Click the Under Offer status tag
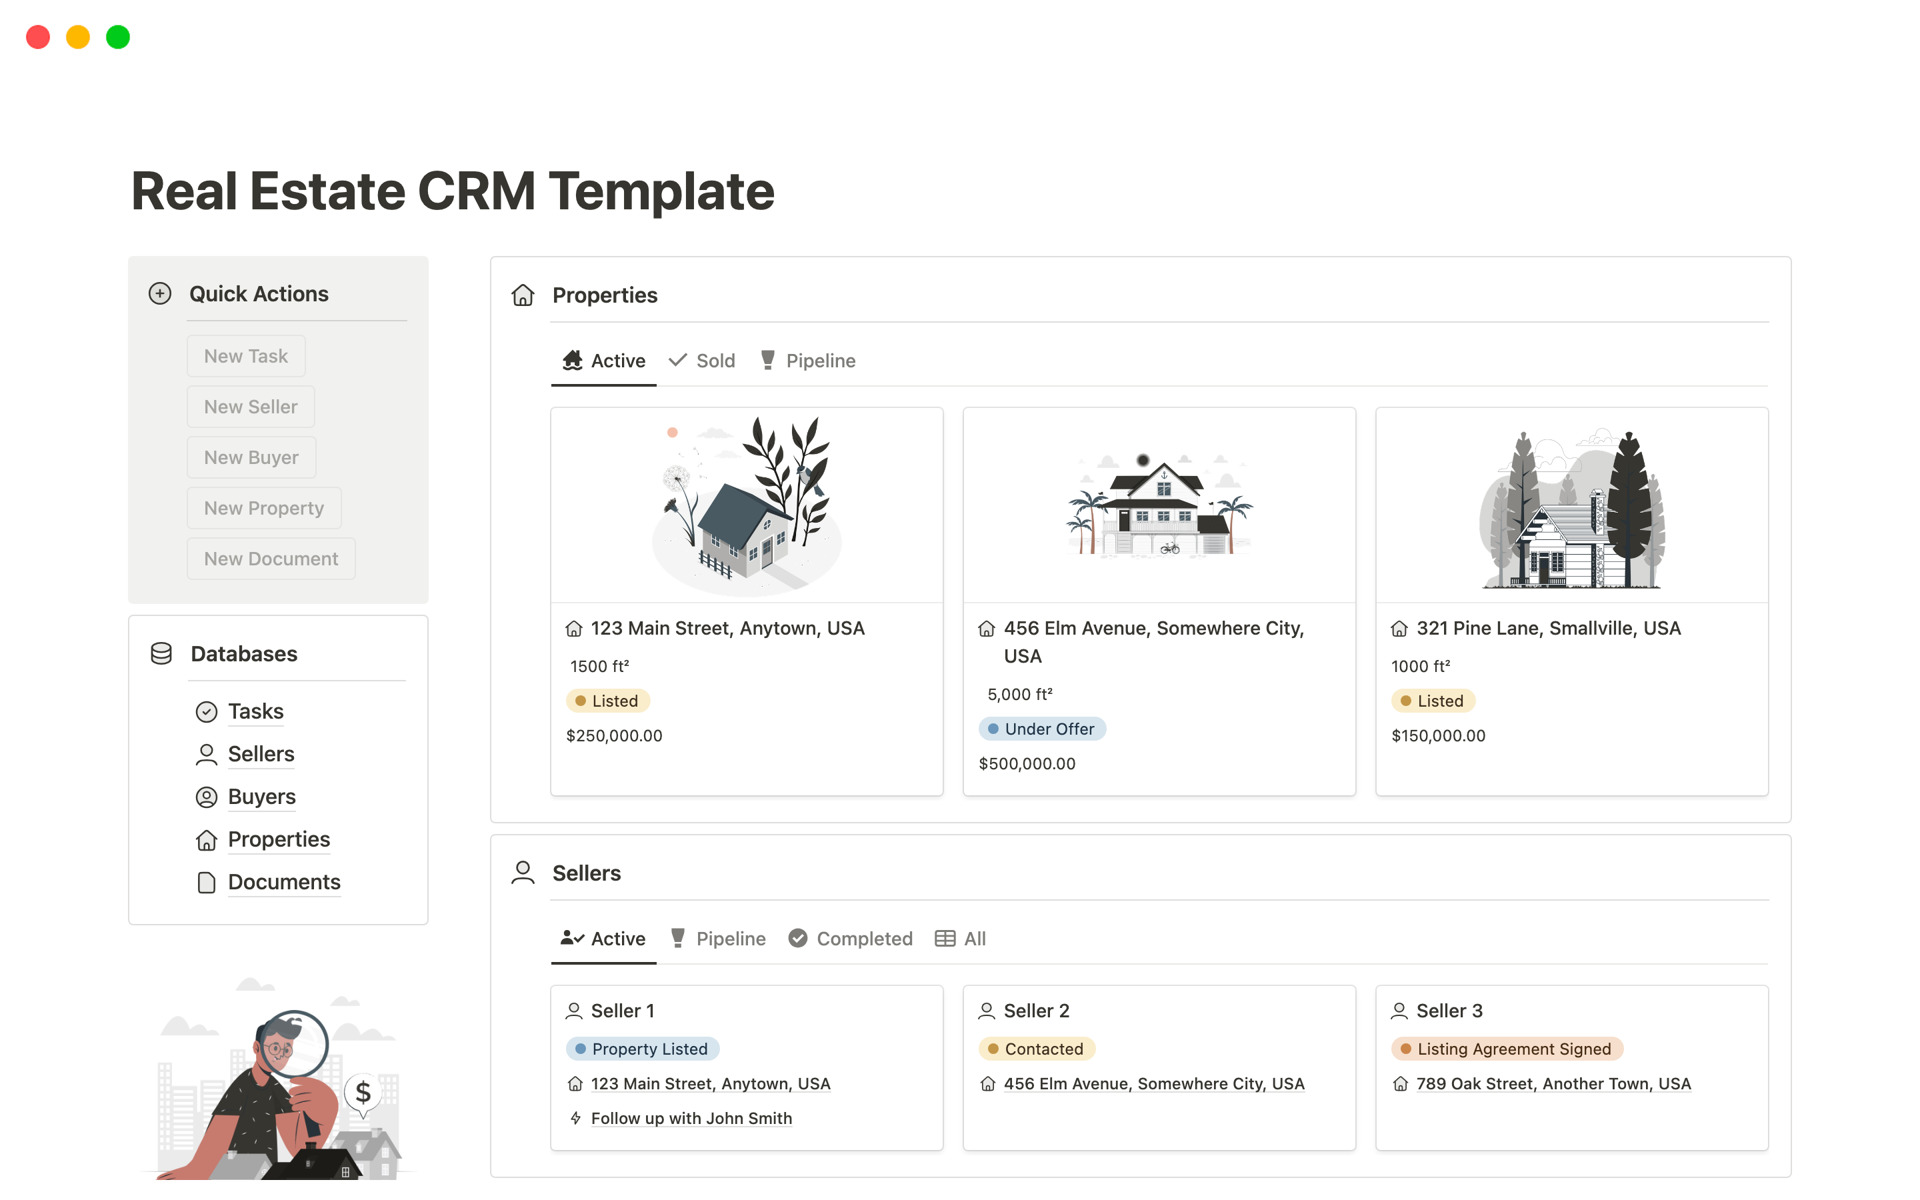 coord(1042,729)
